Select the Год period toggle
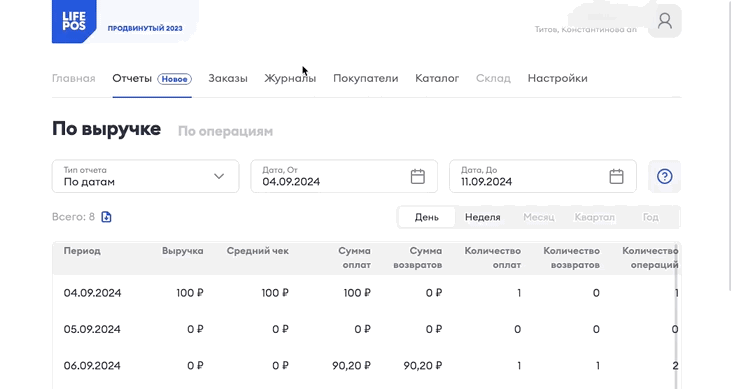 pos(650,217)
